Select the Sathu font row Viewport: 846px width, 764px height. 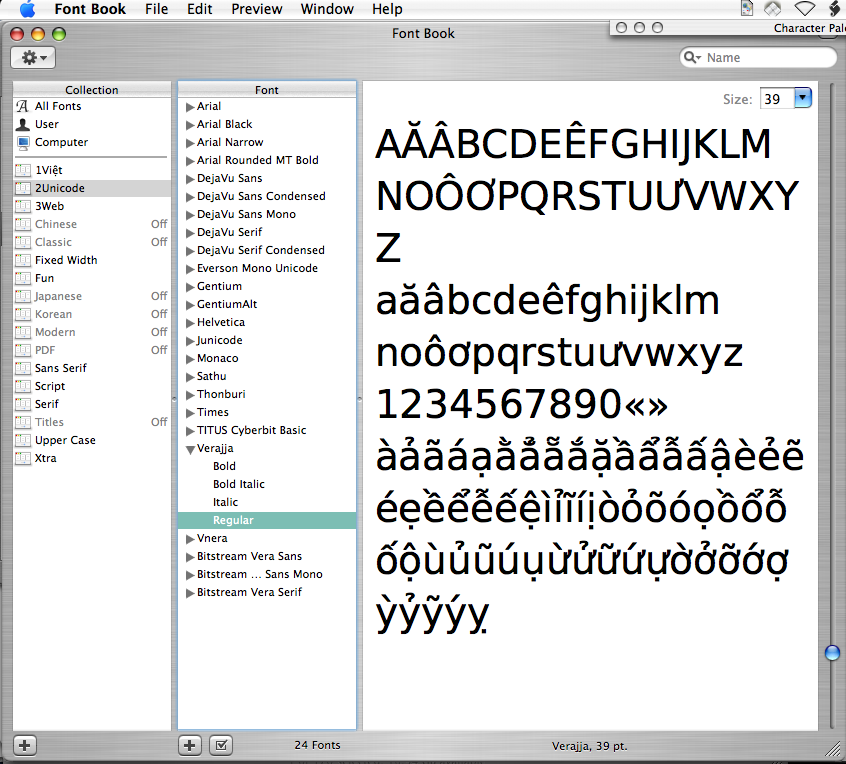pyautogui.click(x=267, y=377)
